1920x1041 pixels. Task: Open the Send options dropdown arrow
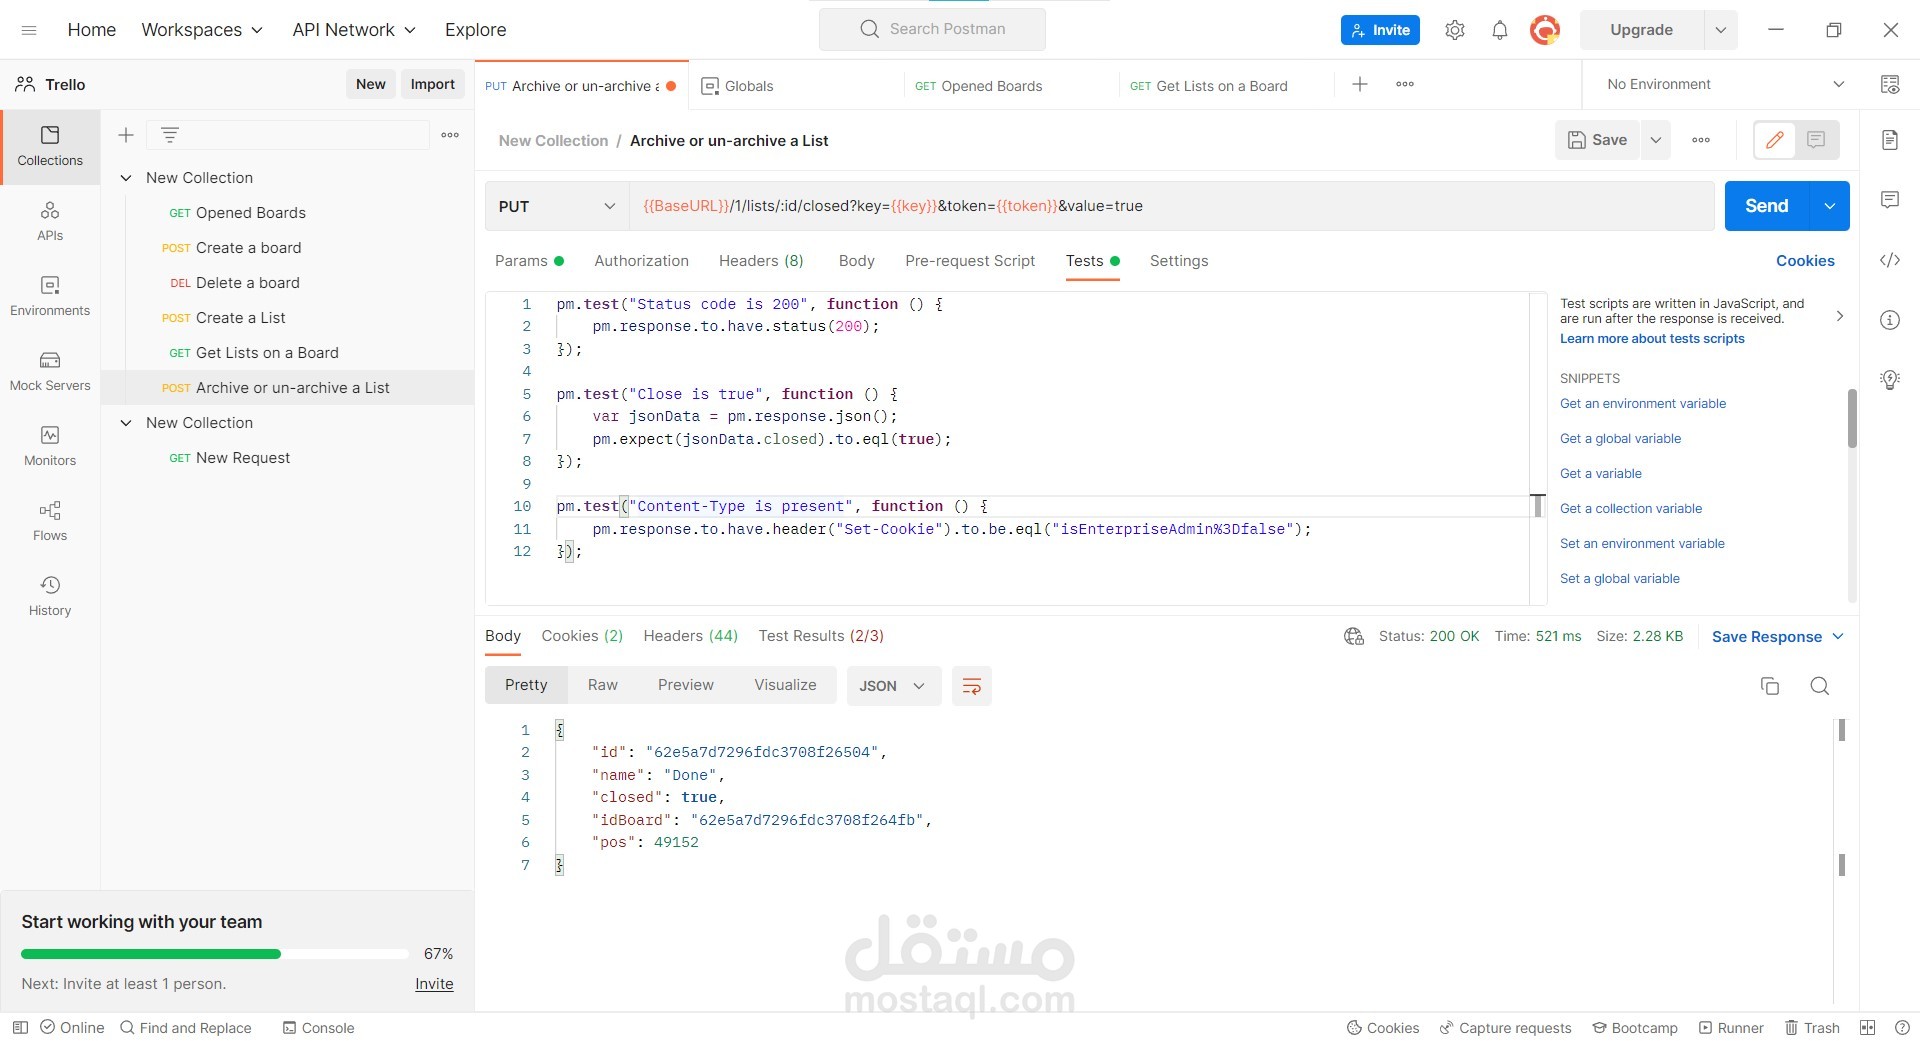[1829, 206]
